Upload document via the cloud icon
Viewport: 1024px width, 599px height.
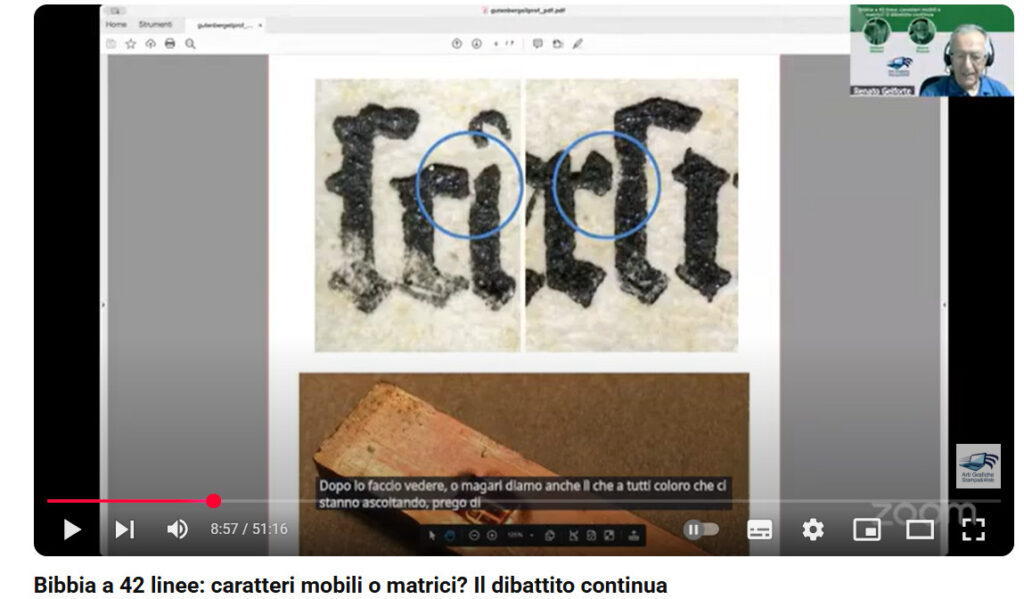[x=151, y=44]
